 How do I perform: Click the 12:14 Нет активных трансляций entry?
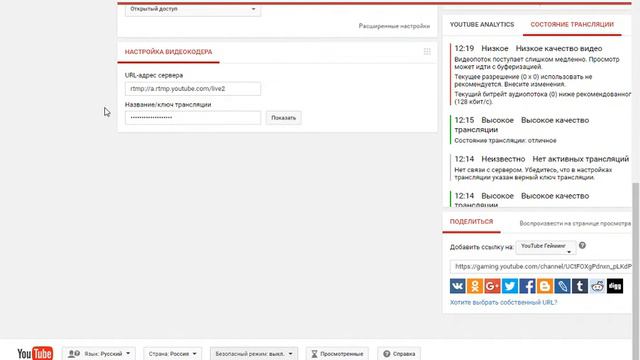tap(541, 167)
